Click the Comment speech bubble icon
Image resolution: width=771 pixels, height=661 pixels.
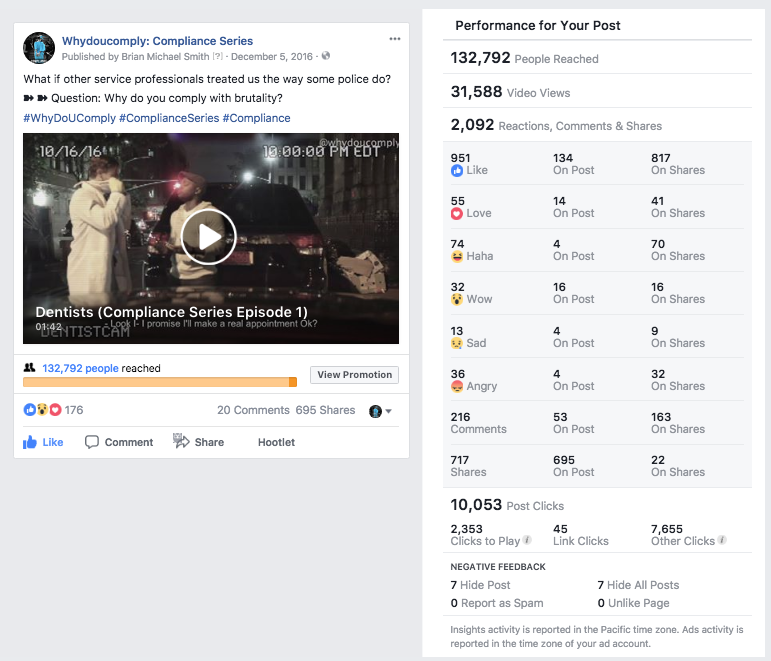pyautogui.click(x=92, y=442)
